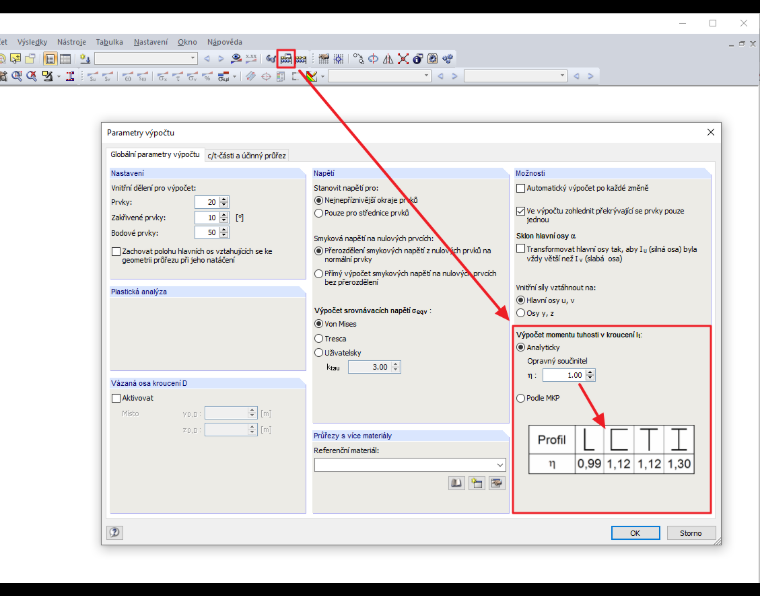This screenshot has width=760, height=596.
Task: Select Přímý výpočet smykových napětí radio
Action: 318,274
